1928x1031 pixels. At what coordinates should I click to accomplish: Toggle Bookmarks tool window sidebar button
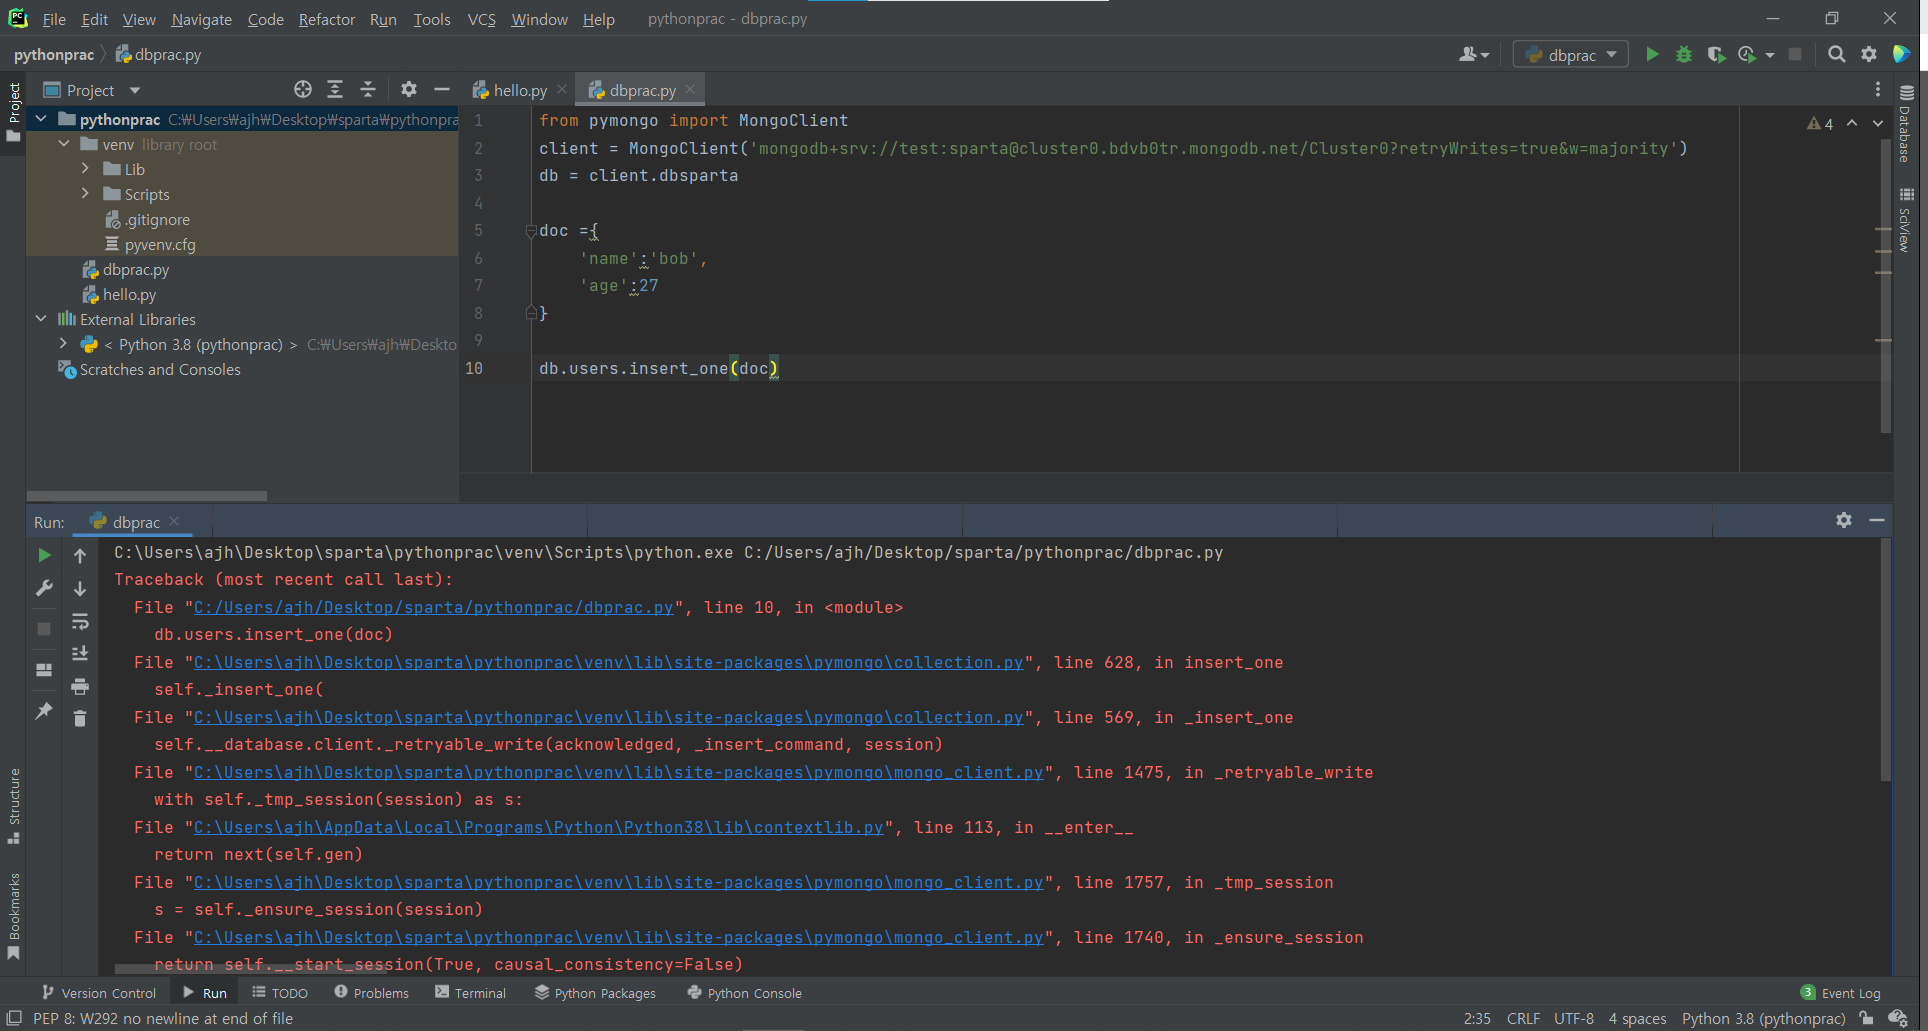pos(13,916)
